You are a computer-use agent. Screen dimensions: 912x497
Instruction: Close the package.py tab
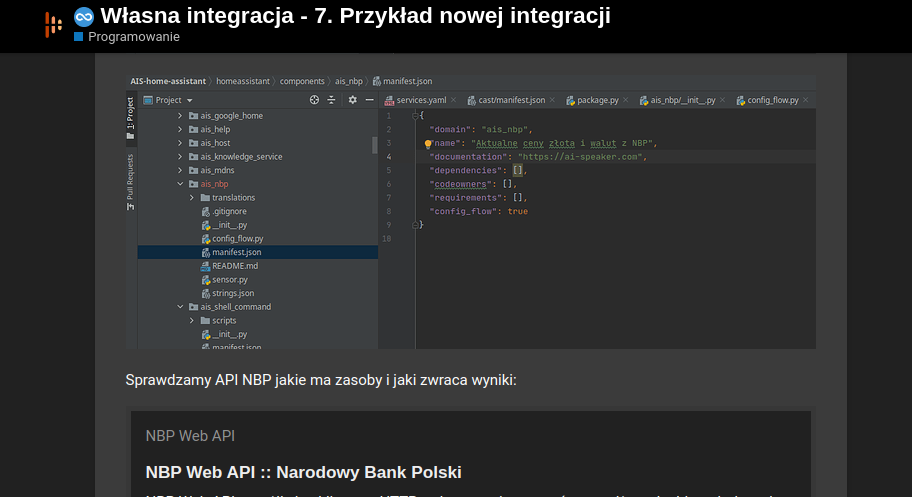point(626,100)
